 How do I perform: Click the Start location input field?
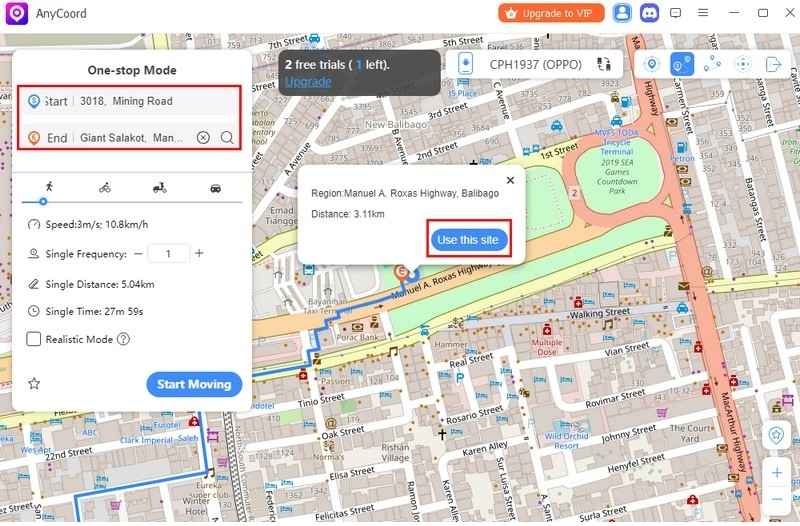[140, 101]
